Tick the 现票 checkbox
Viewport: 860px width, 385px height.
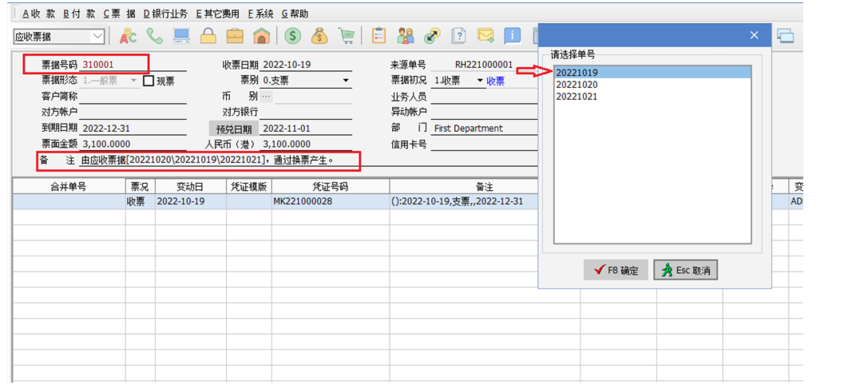point(148,81)
